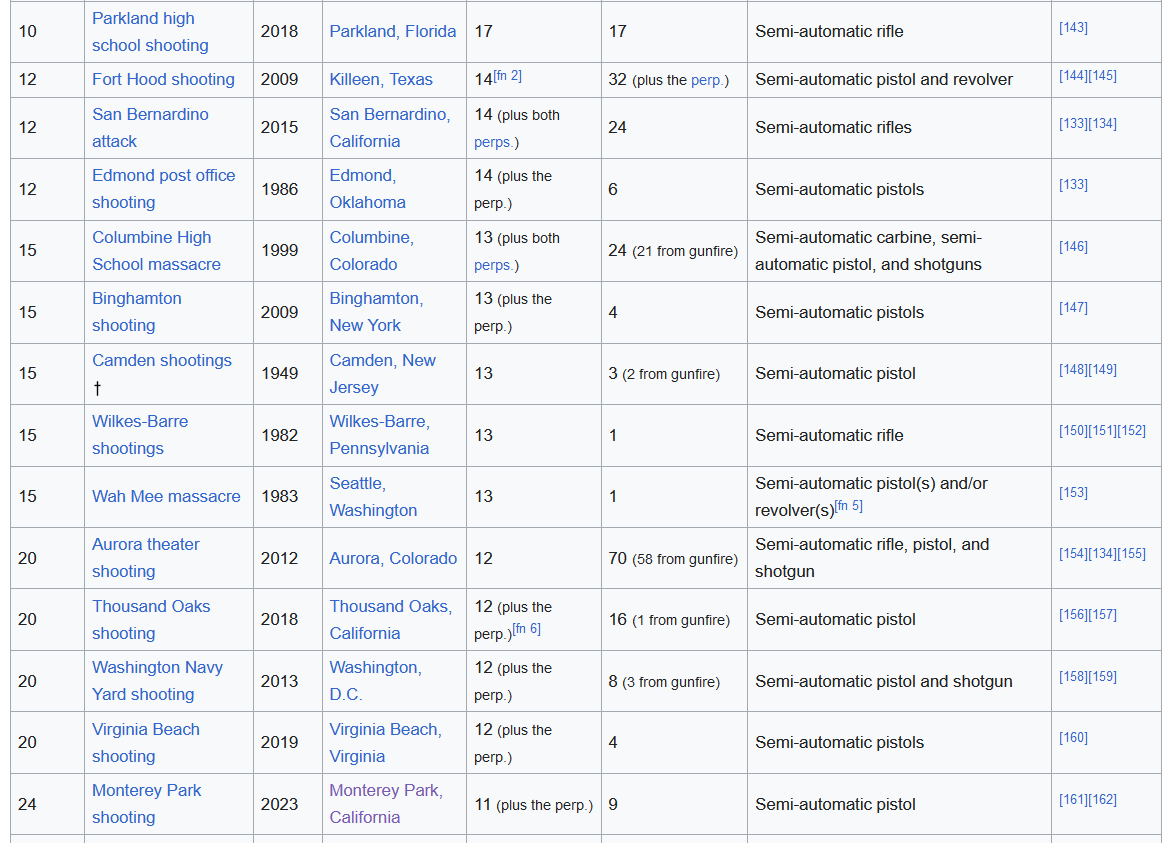This screenshot has width=1171, height=843.
Task: Open the Fort Hood shooting article
Action: [163, 79]
